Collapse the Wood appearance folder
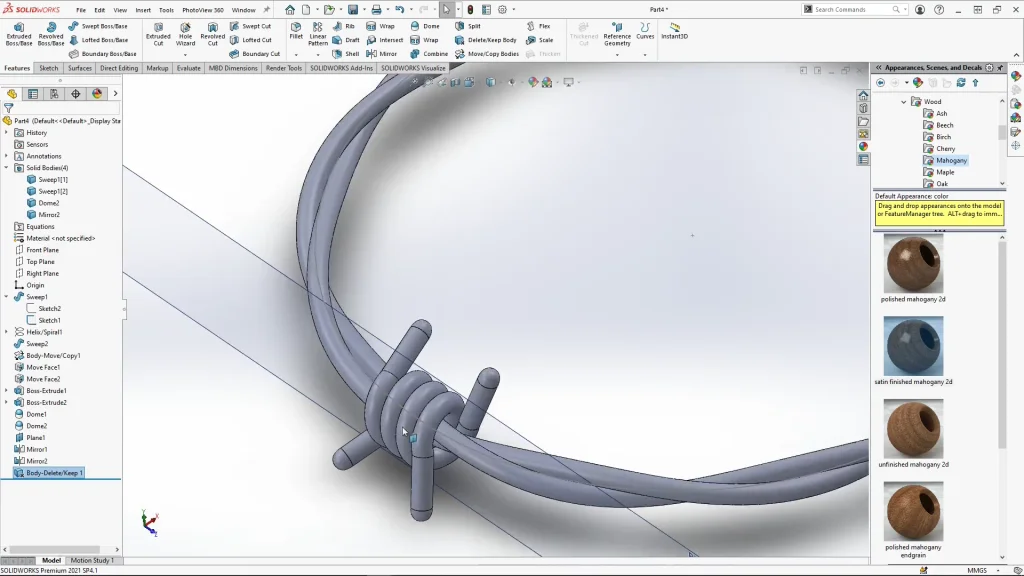Screen dimensions: 1024x576 click(x=904, y=102)
